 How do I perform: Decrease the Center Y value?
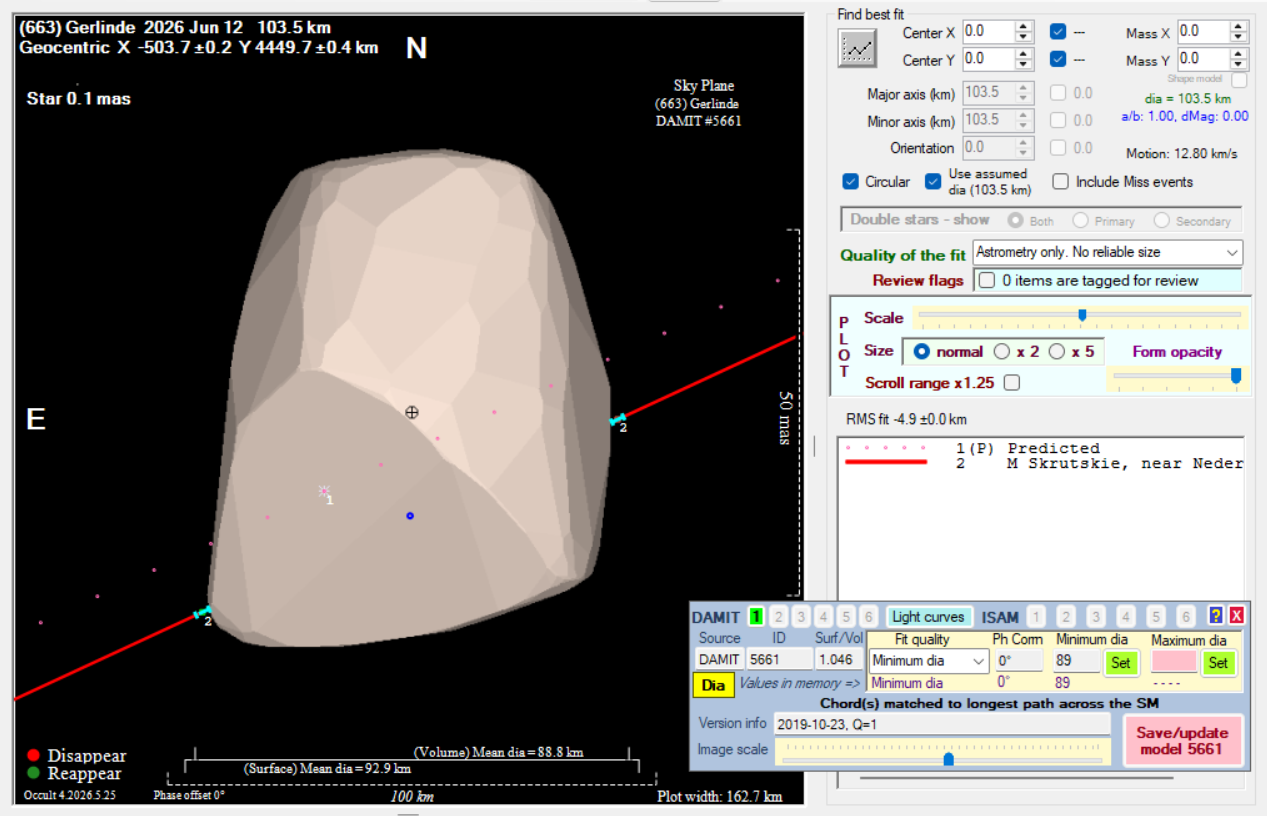click(x=1024, y=64)
